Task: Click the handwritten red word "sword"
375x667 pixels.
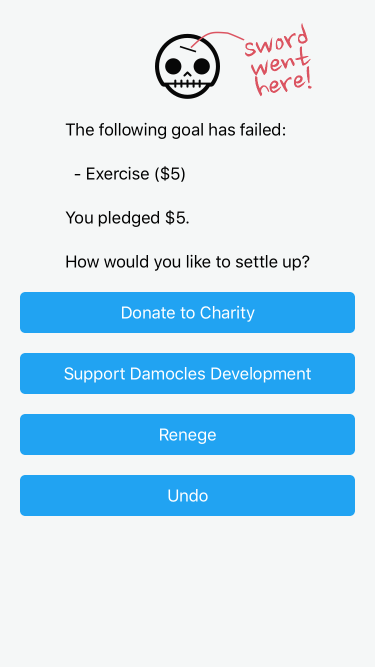Action: coord(276,41)
